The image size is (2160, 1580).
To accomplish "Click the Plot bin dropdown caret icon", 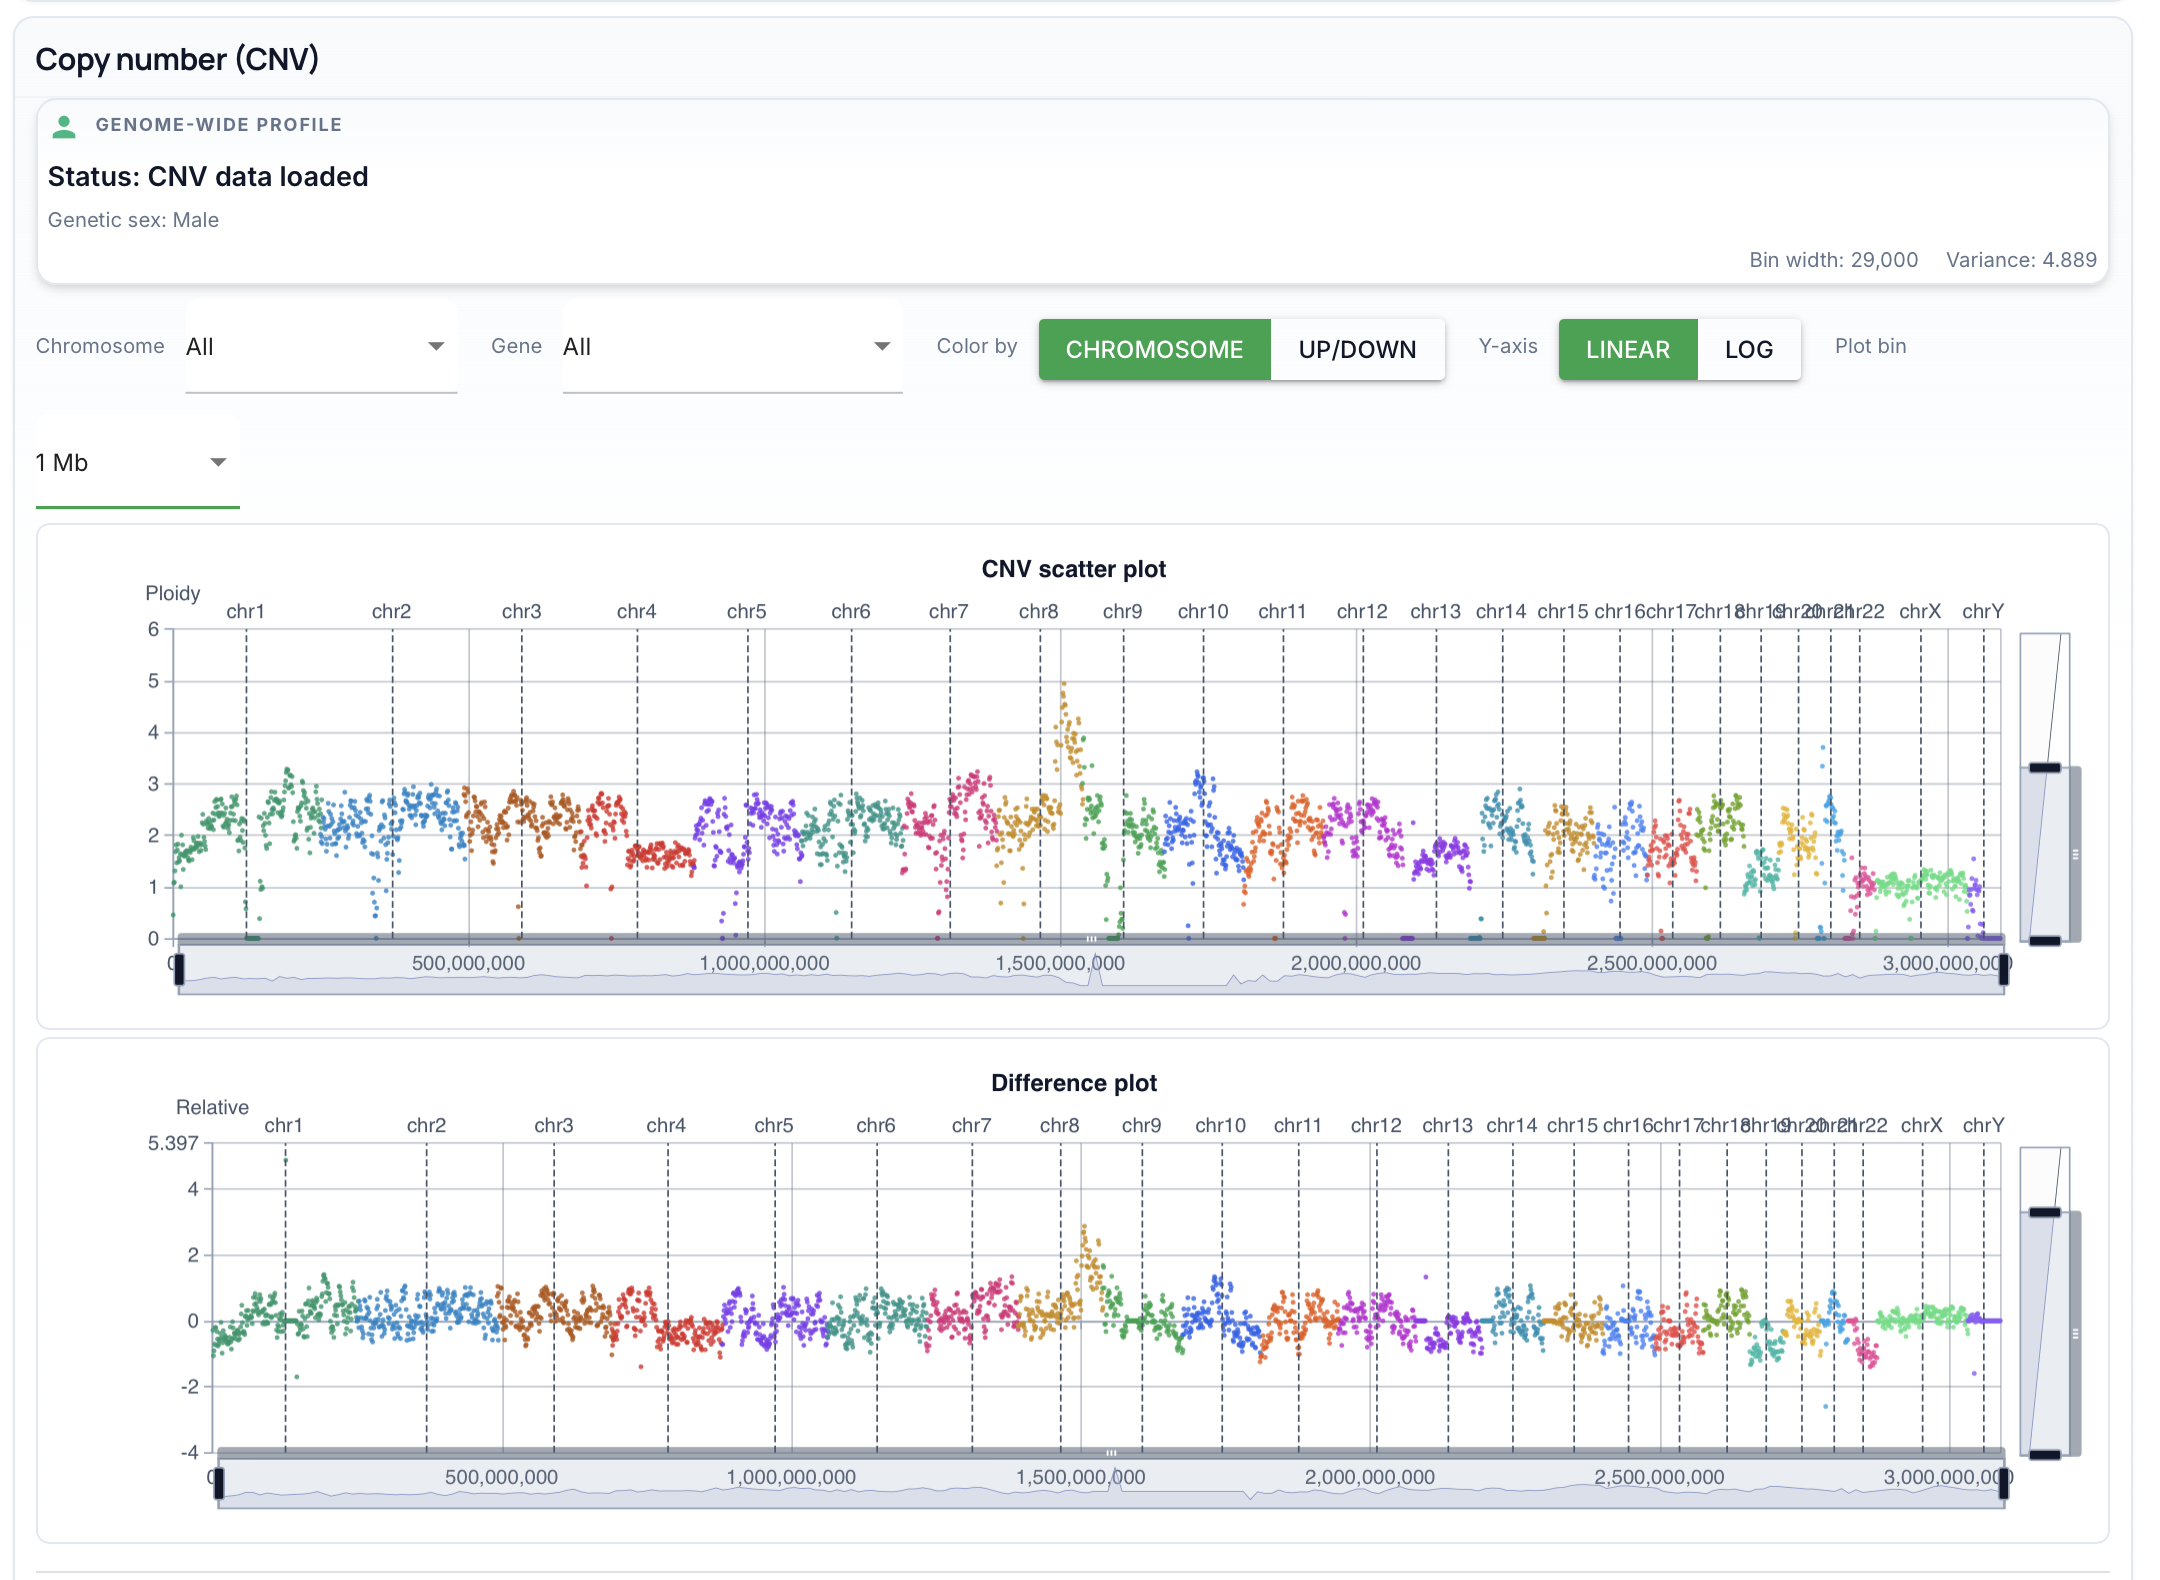I will point(220,462).
